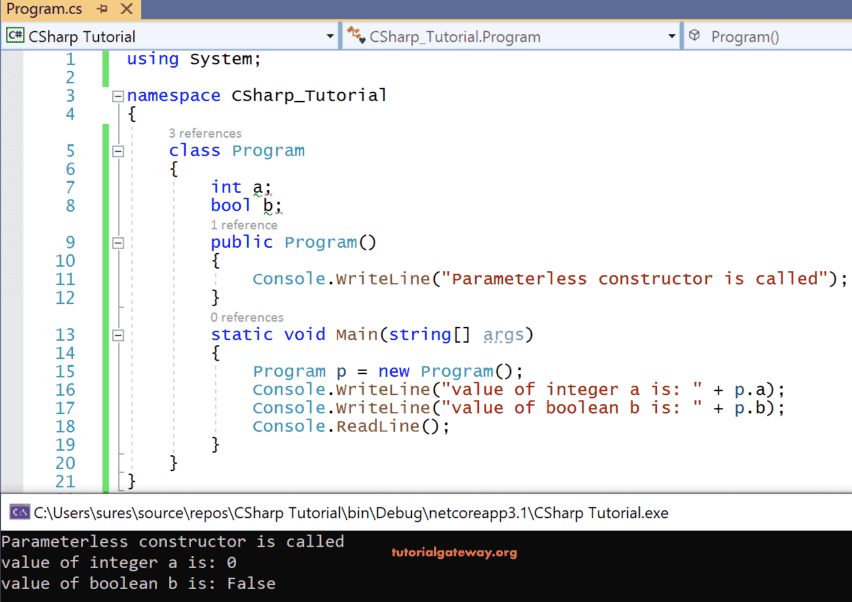Click line number 15 in the margin
852x602 pixels.
point(66,371)
